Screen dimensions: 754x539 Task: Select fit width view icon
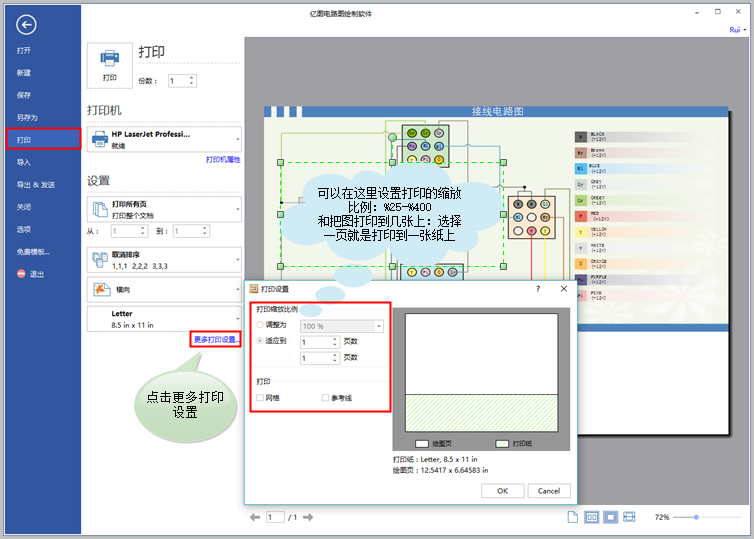[629, 517]
